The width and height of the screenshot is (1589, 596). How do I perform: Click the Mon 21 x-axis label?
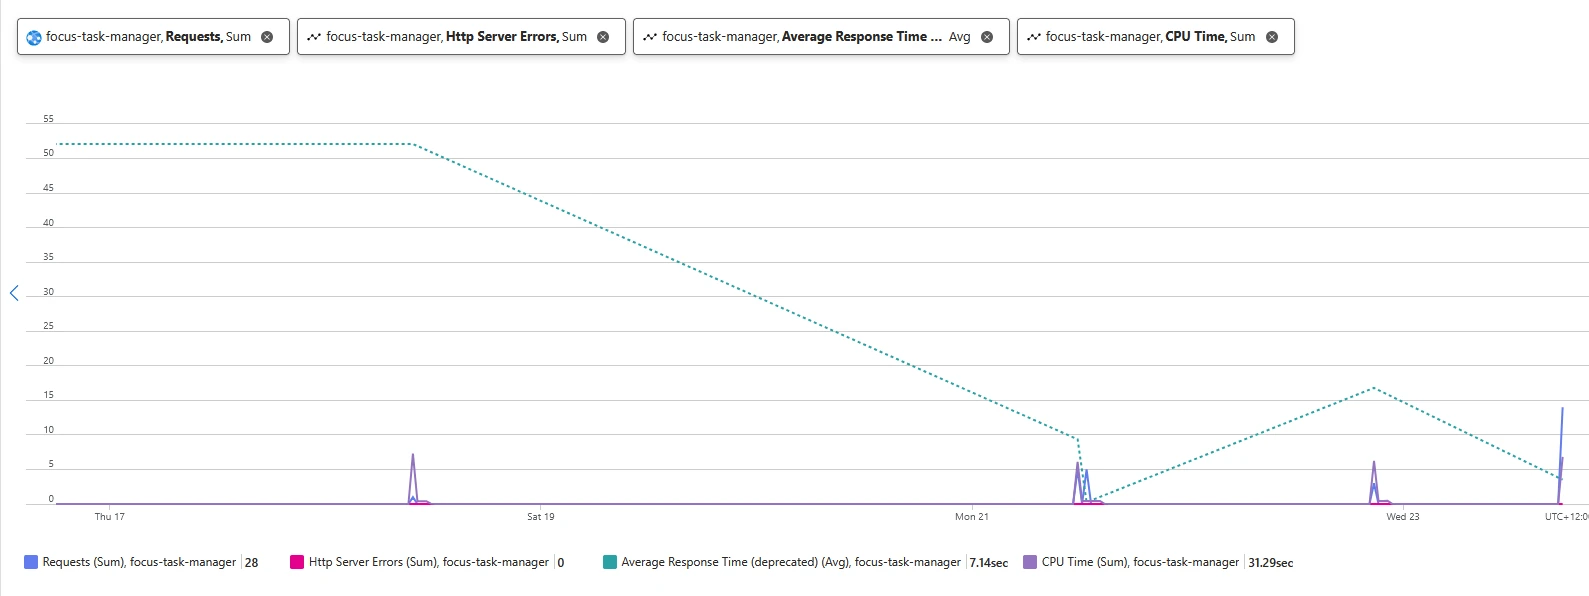point(972,517)
